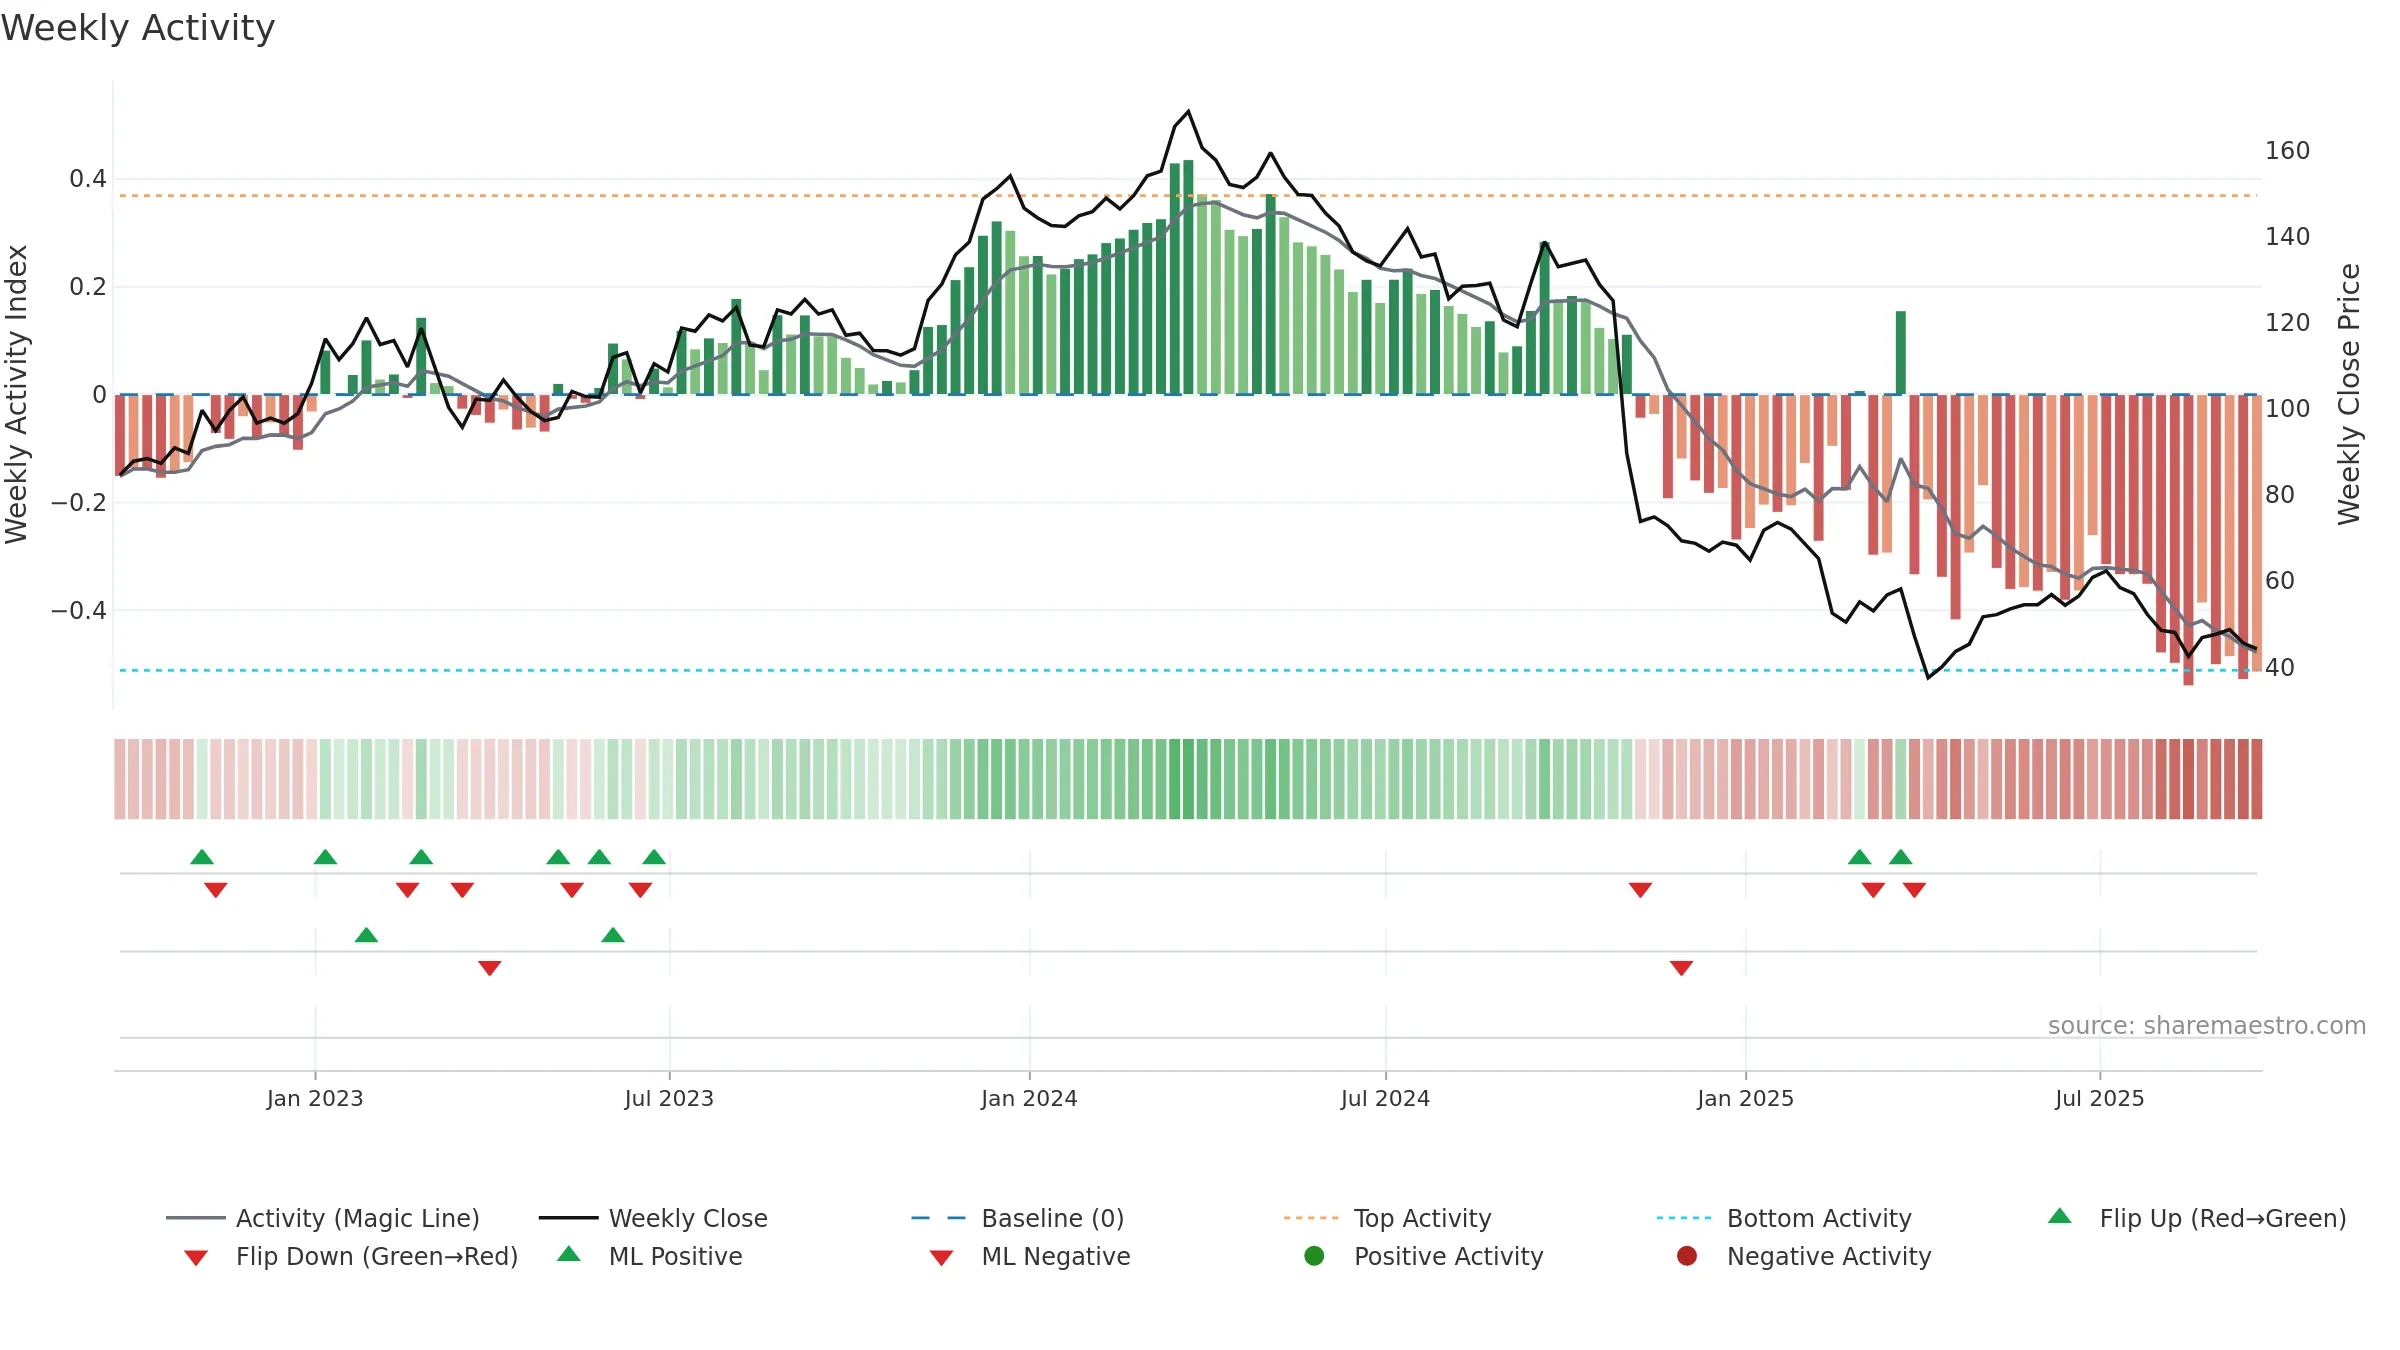Click the Jan 2023 axis label
The height and width of the screenshot is (1350, 2400).
(x=315, y=1098)
